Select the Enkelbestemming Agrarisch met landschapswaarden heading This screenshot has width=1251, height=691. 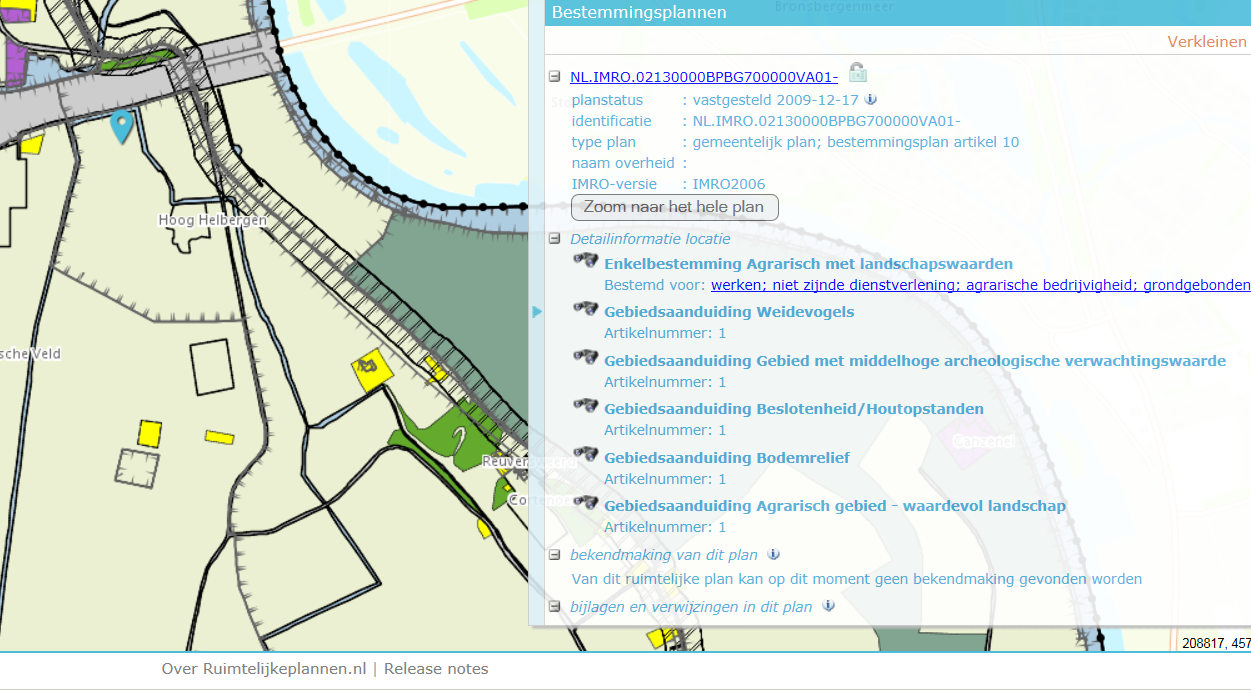809,264
